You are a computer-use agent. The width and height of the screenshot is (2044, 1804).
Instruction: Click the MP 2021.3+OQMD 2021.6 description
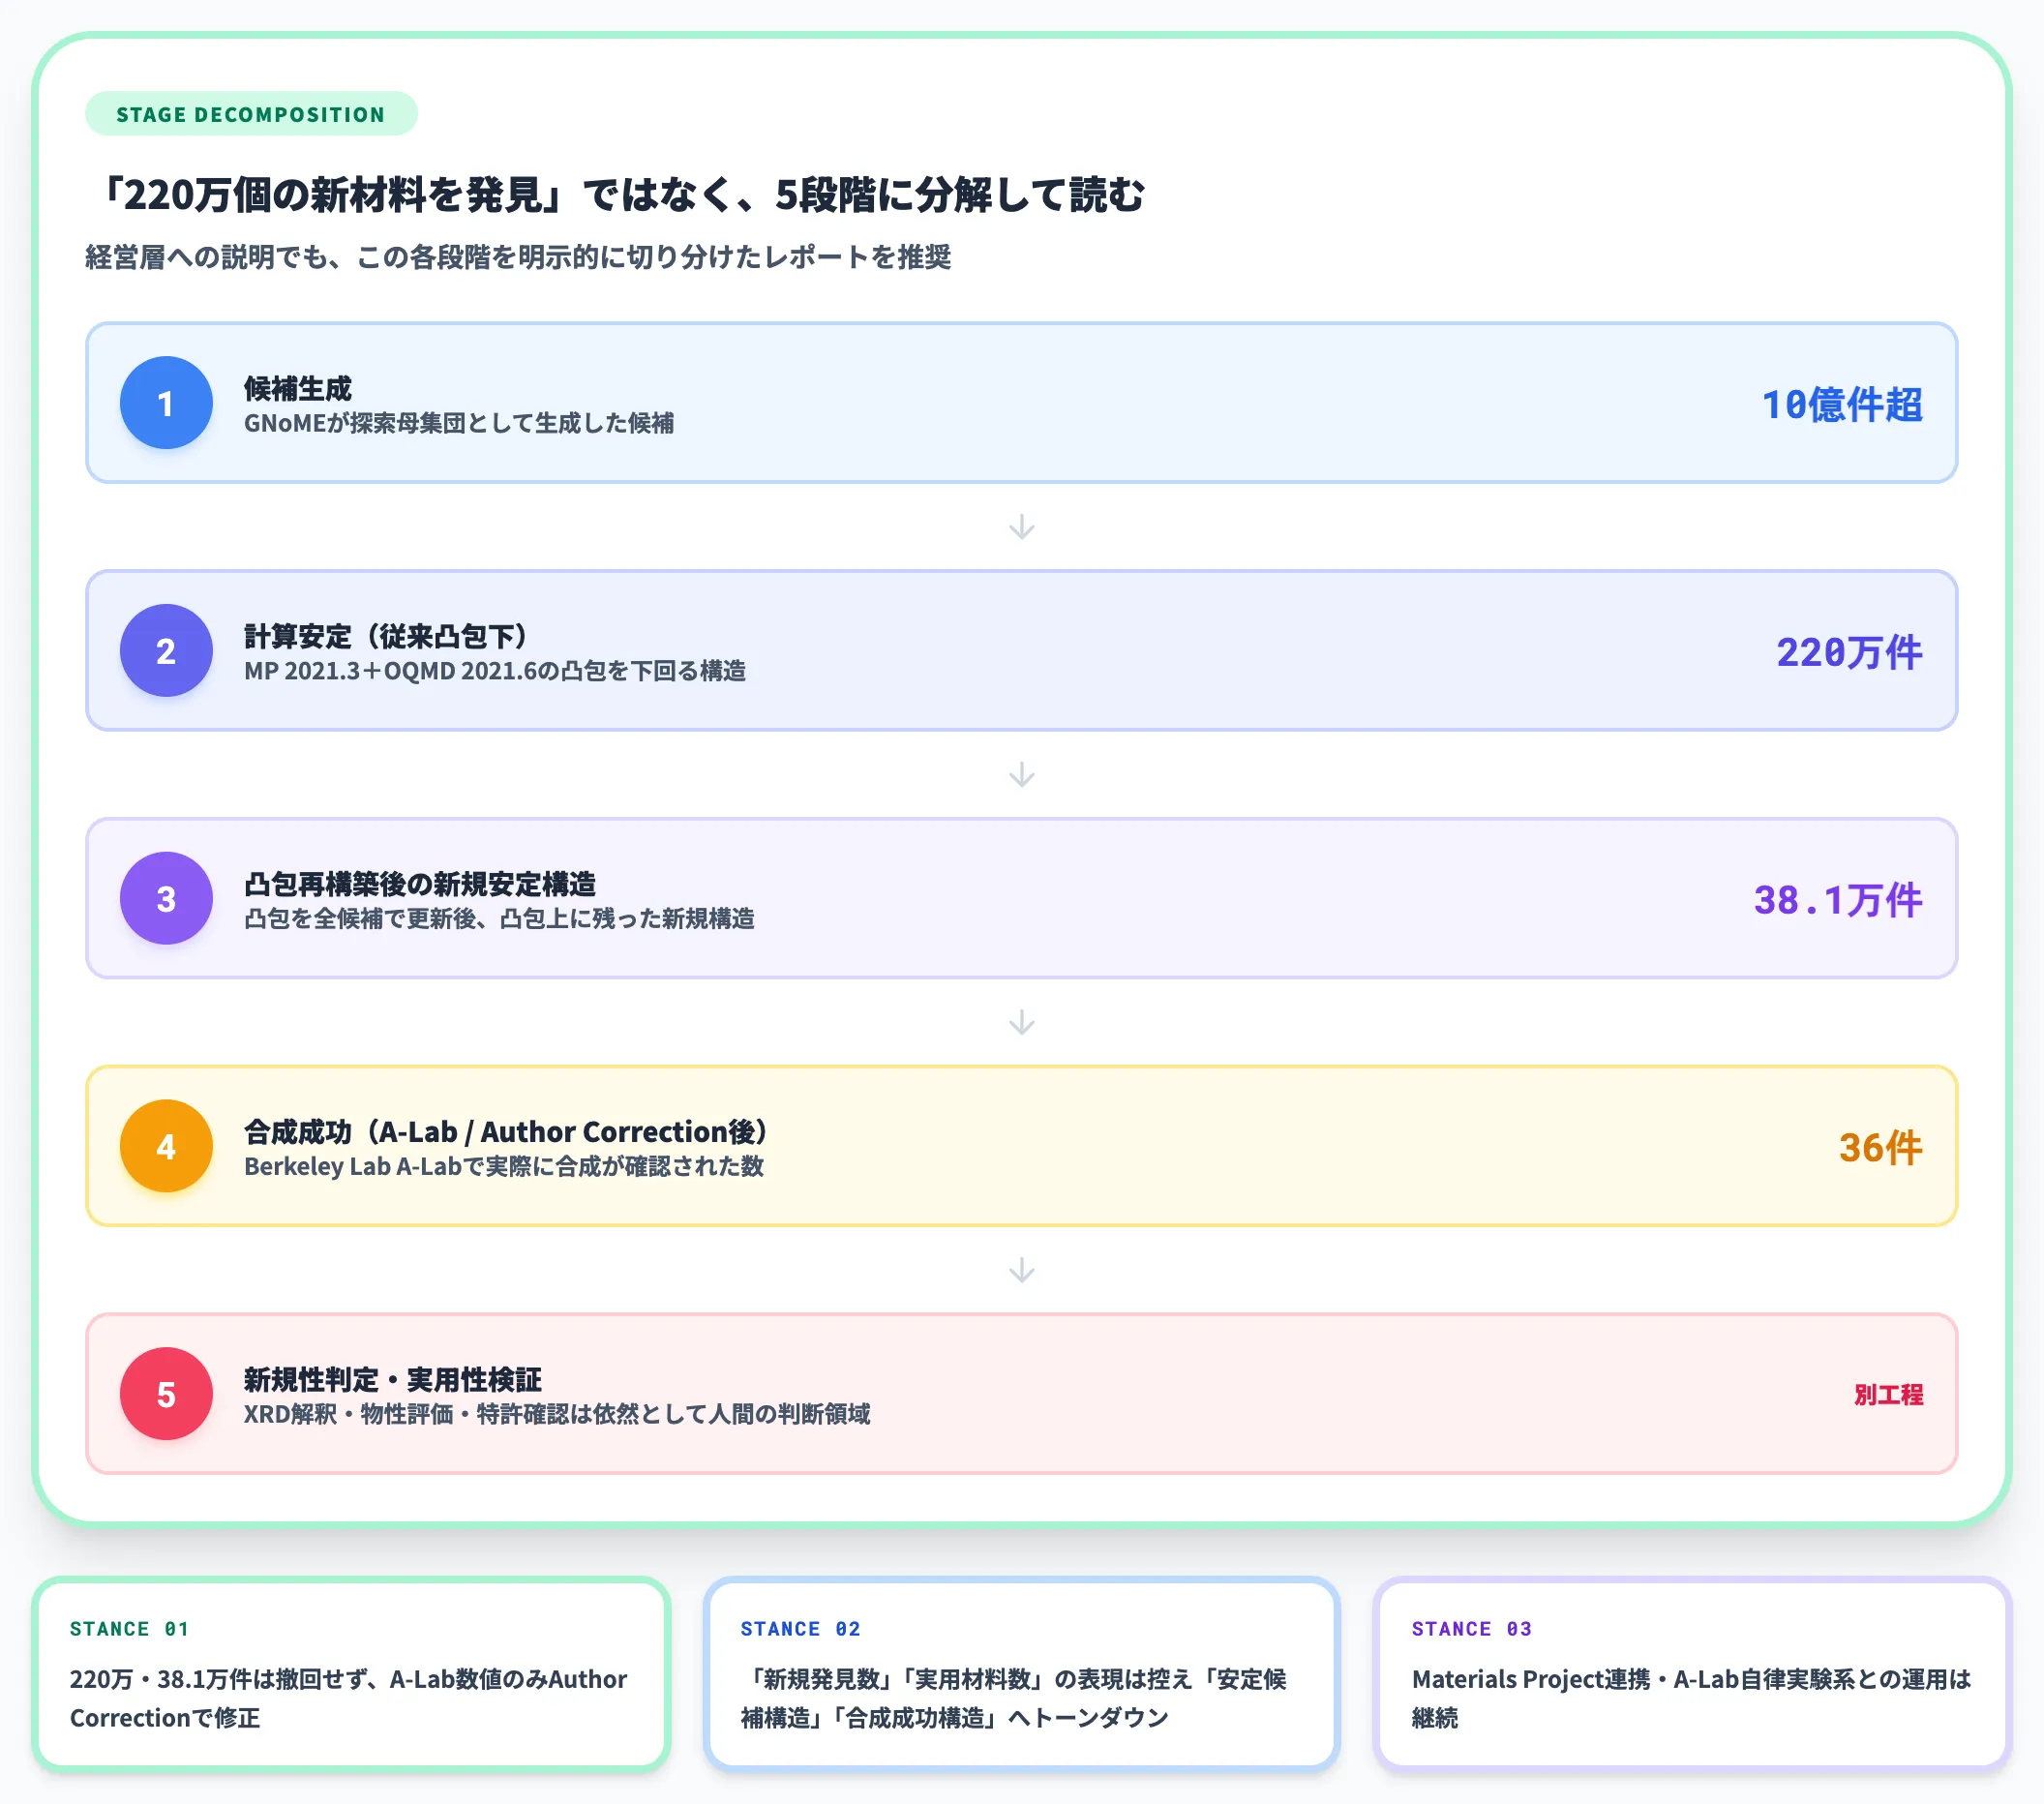495,671
